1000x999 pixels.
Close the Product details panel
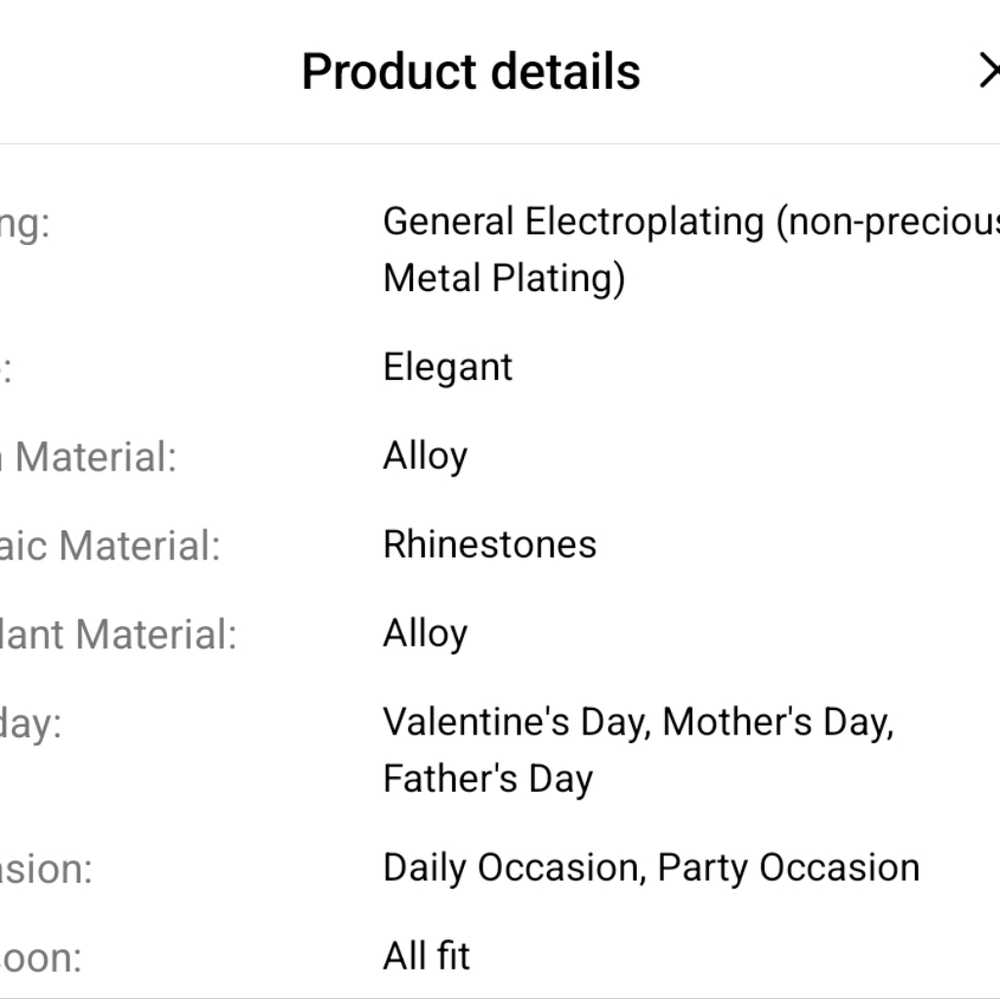point(989,71)
